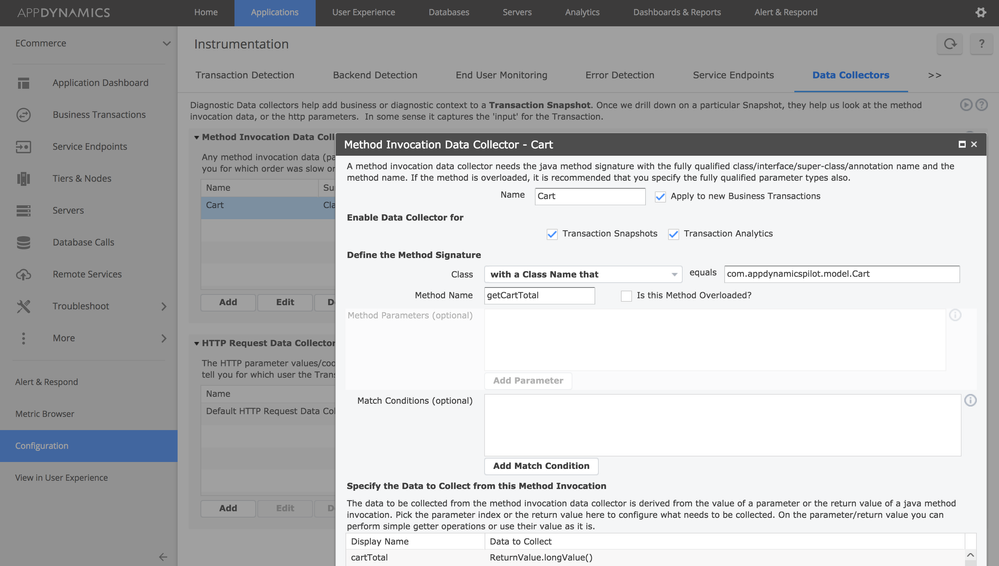
Task: Click the Database Calls sidebar icon
Action: click(x=24, y=242)
